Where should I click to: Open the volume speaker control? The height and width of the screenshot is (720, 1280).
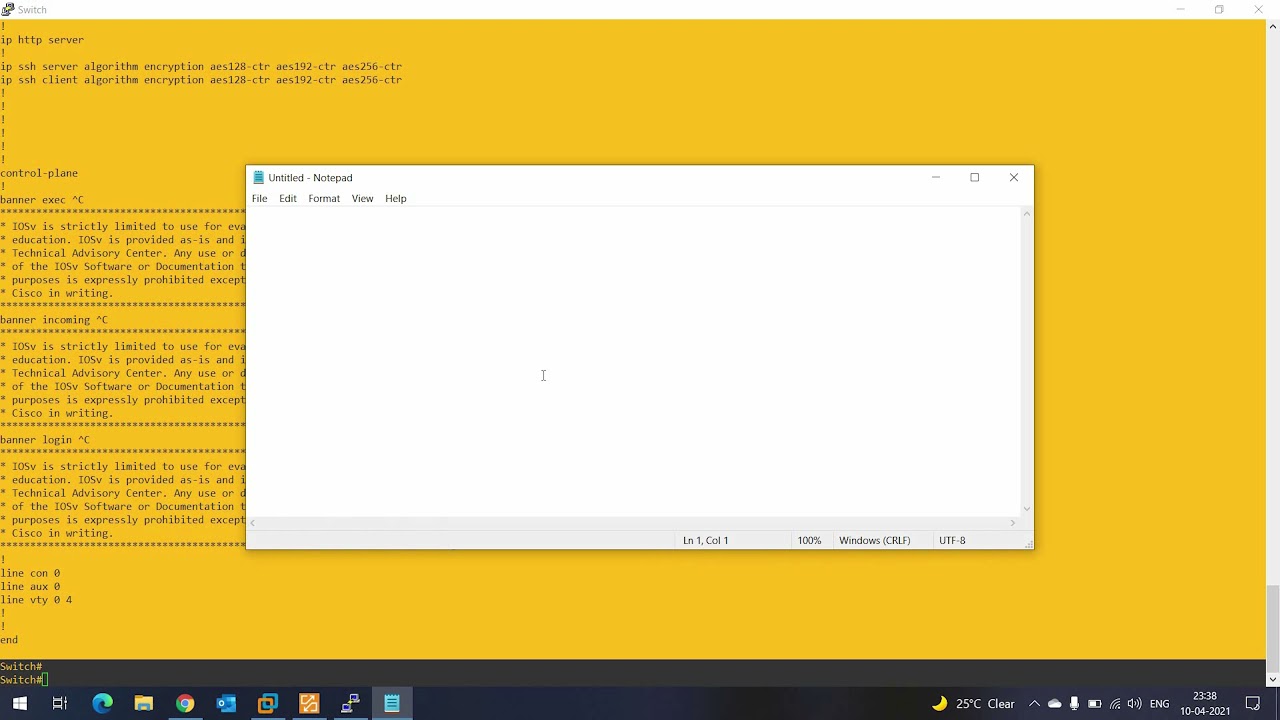pos(1134,704)
